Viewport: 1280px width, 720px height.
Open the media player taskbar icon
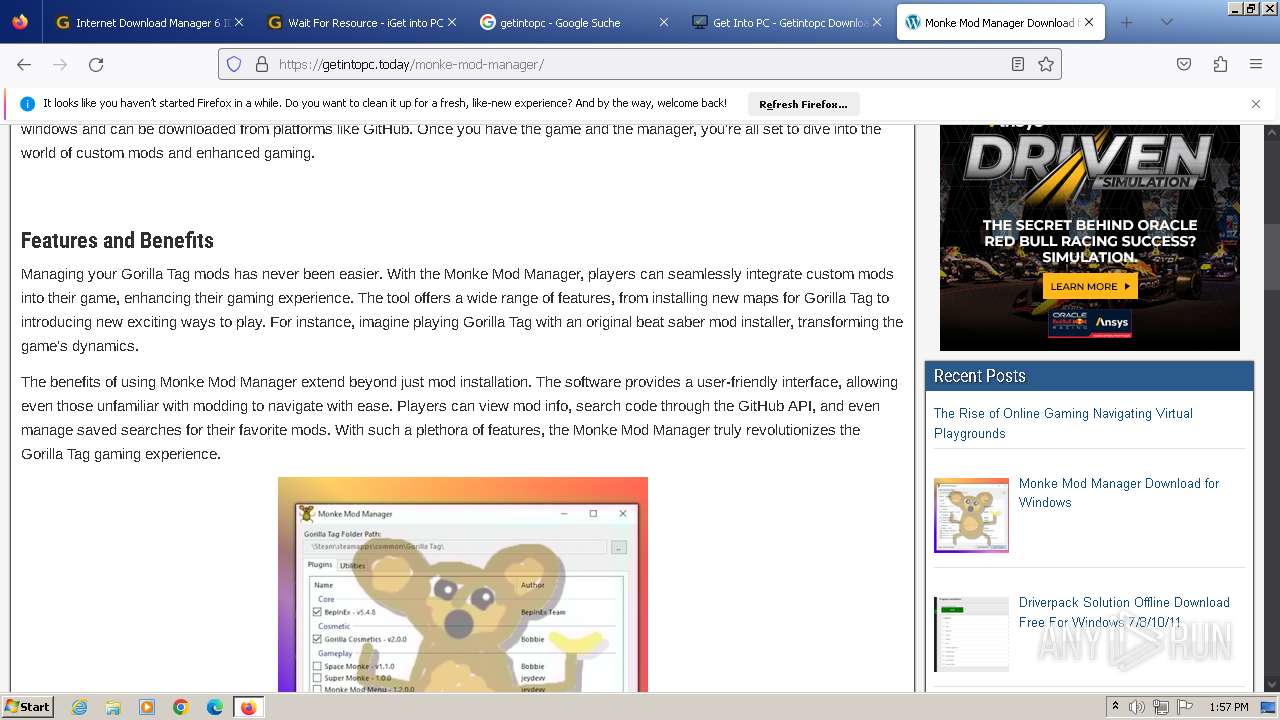[x=147, y=707]
